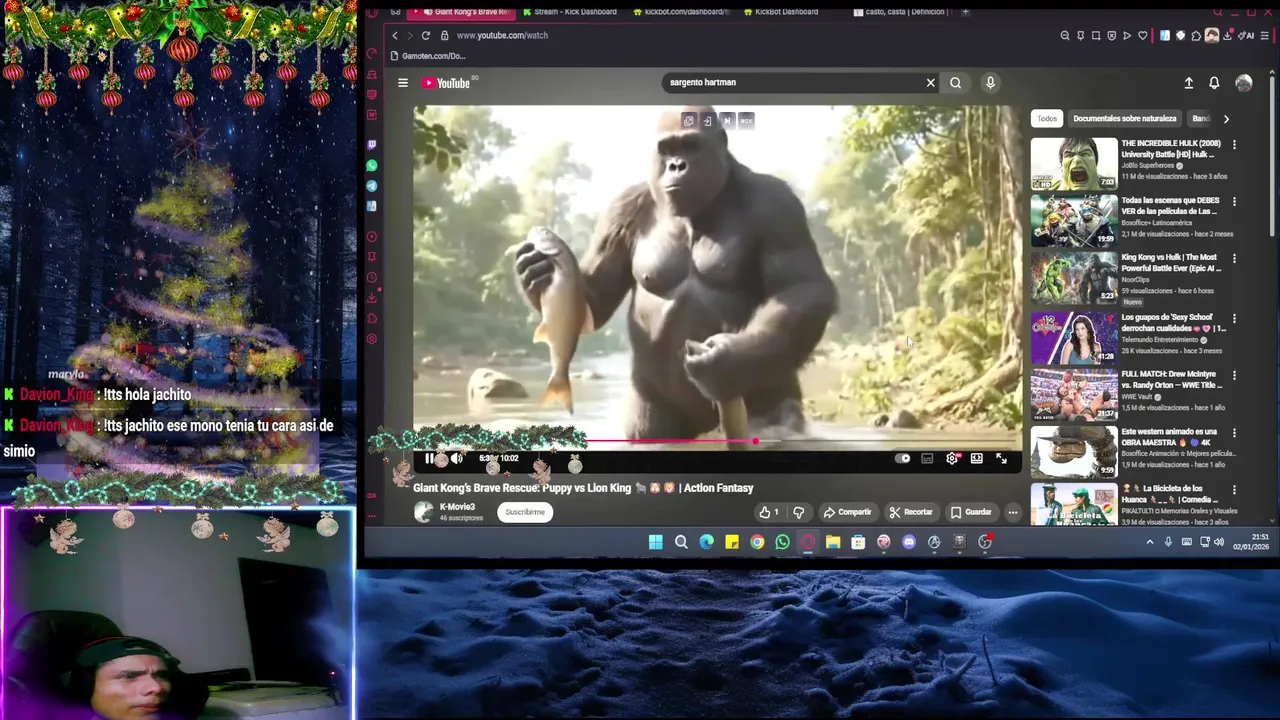1280x720 pixels.
Task: Open 'Todas las escenas que DEBES VER' video
Action: click(1074, 221)
